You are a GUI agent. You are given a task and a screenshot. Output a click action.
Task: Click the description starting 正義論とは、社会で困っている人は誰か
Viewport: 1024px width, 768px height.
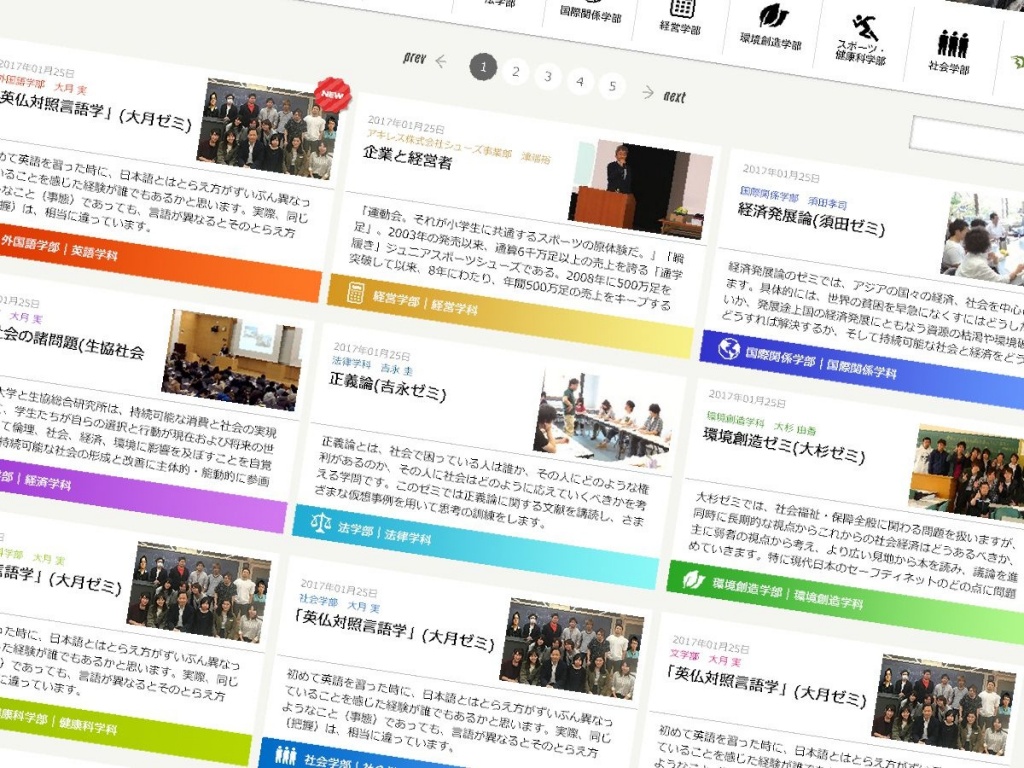[x=482, y=484]
